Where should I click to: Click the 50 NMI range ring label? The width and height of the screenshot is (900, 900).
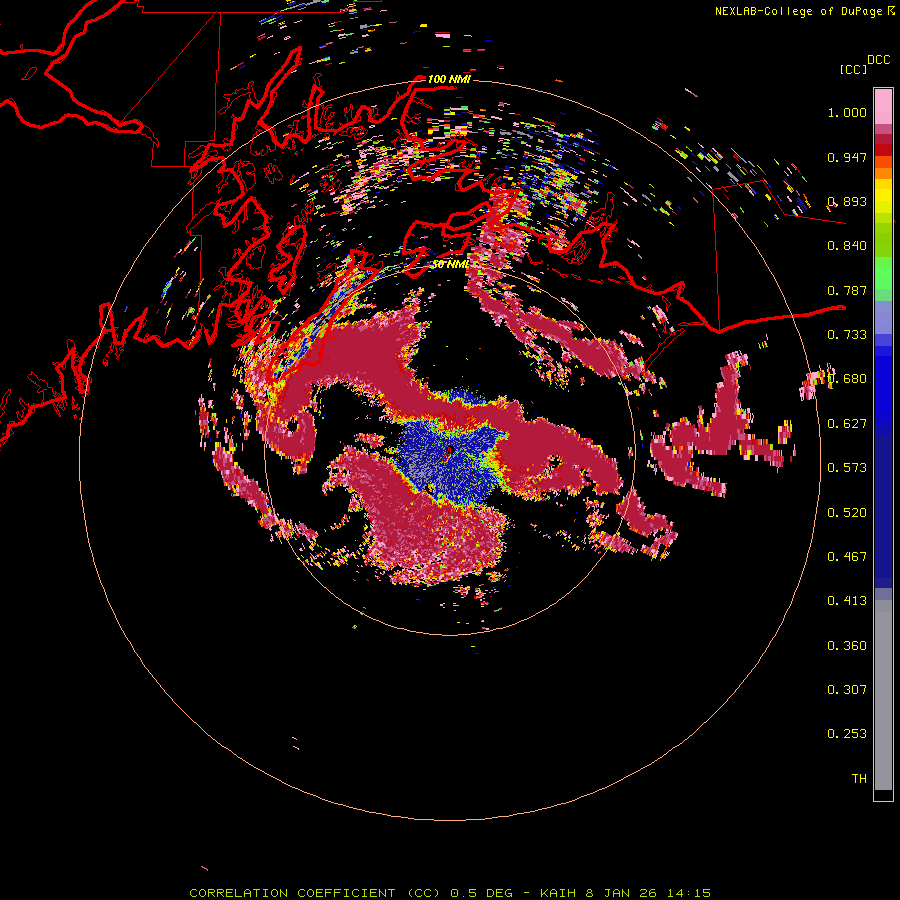click(x=451, y=264)
